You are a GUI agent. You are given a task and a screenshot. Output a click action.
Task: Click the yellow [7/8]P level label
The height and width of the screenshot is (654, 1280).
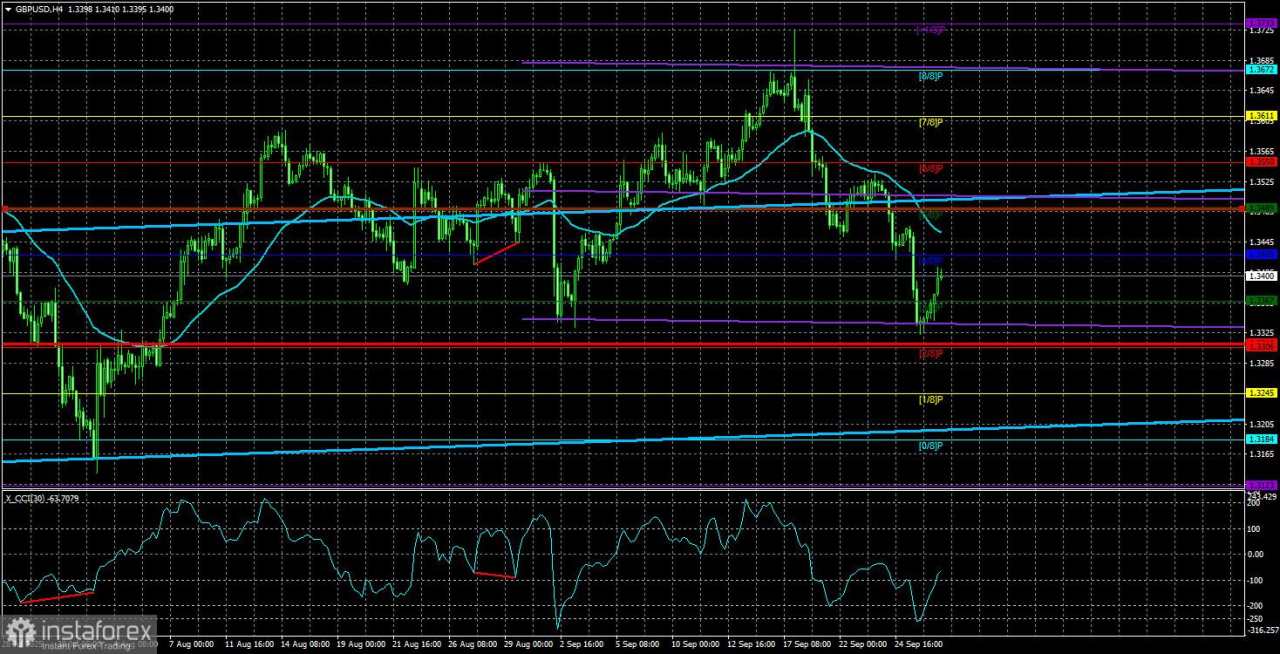[x=931, y=122]
